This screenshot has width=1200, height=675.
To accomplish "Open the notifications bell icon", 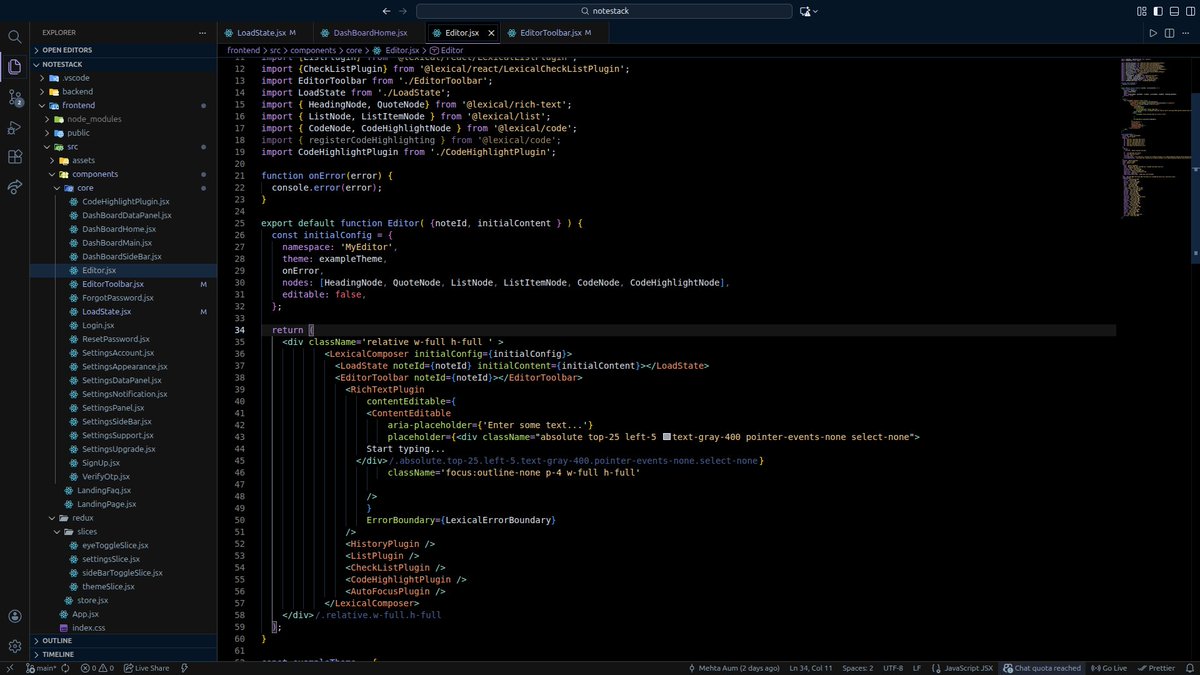I will coord(1188,668).
